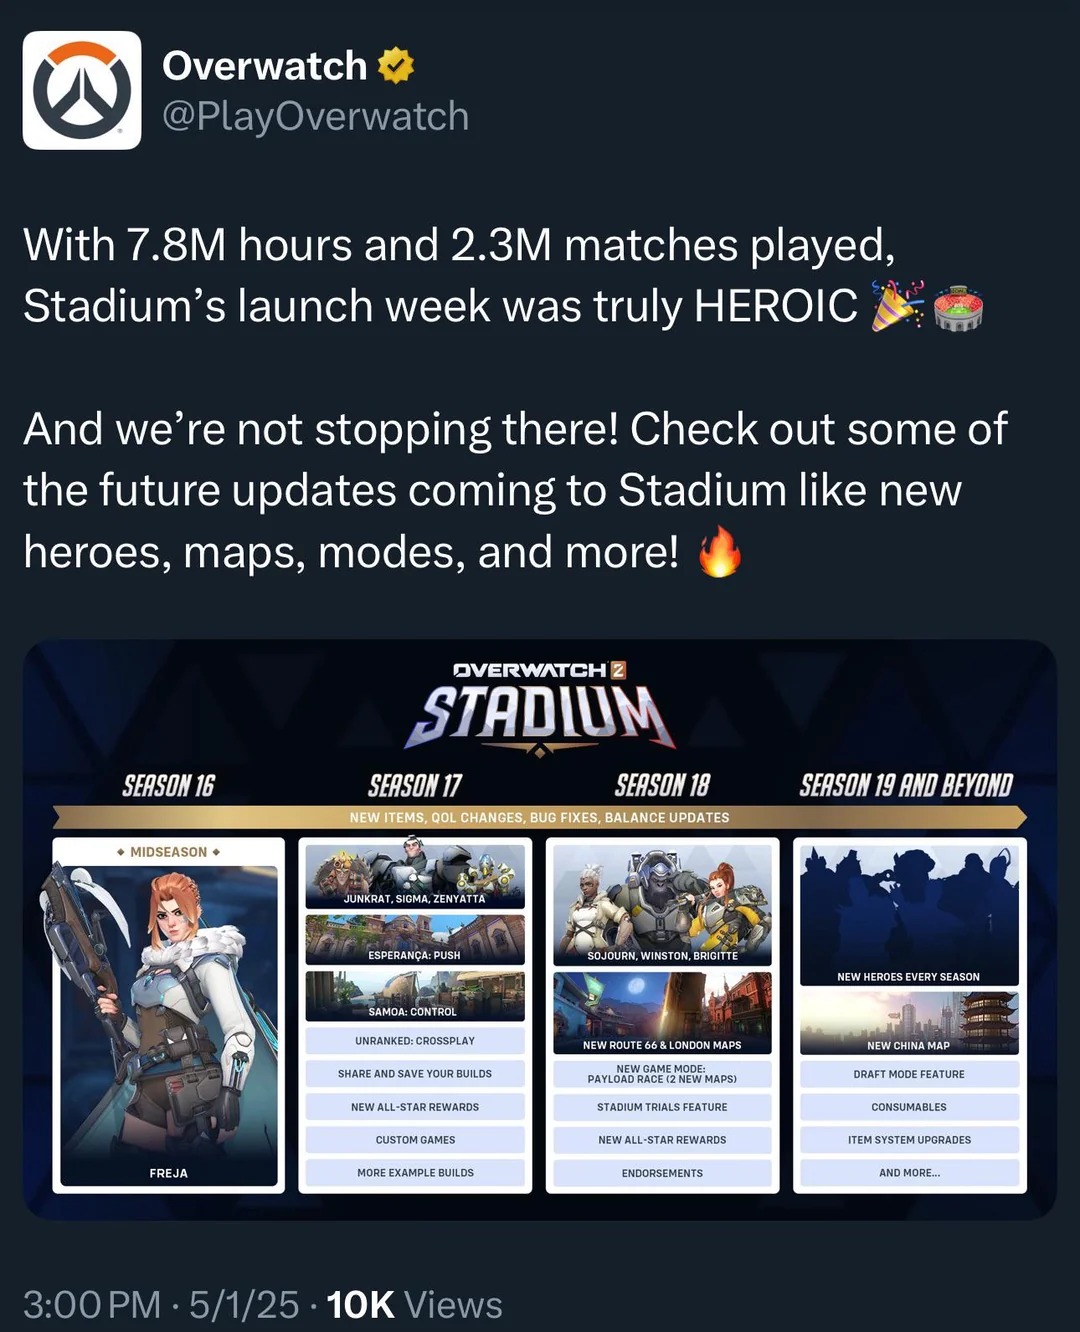Open the Freja midseason hero card

pos(168,1015)
